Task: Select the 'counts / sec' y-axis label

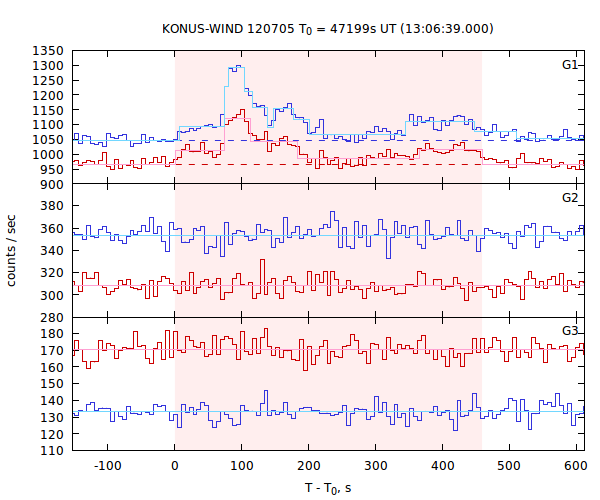Action: (11, 251)
